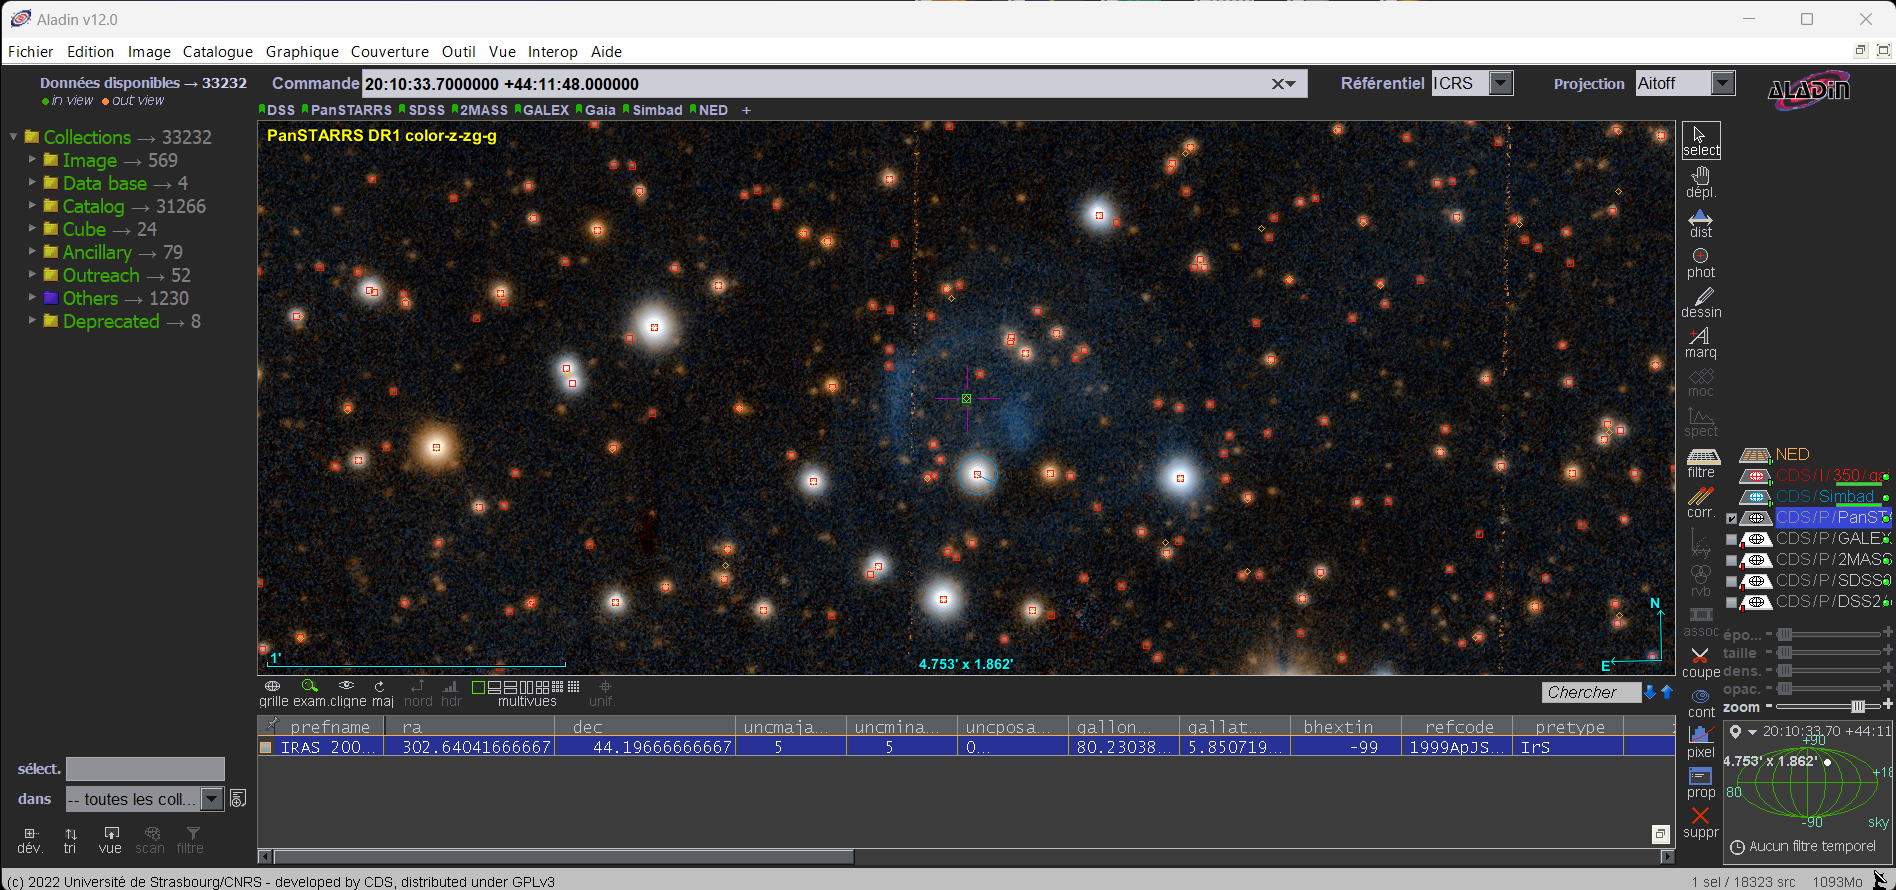Enable the CDS/P/GALEX layer checkbox

[x=1731, y=539]
